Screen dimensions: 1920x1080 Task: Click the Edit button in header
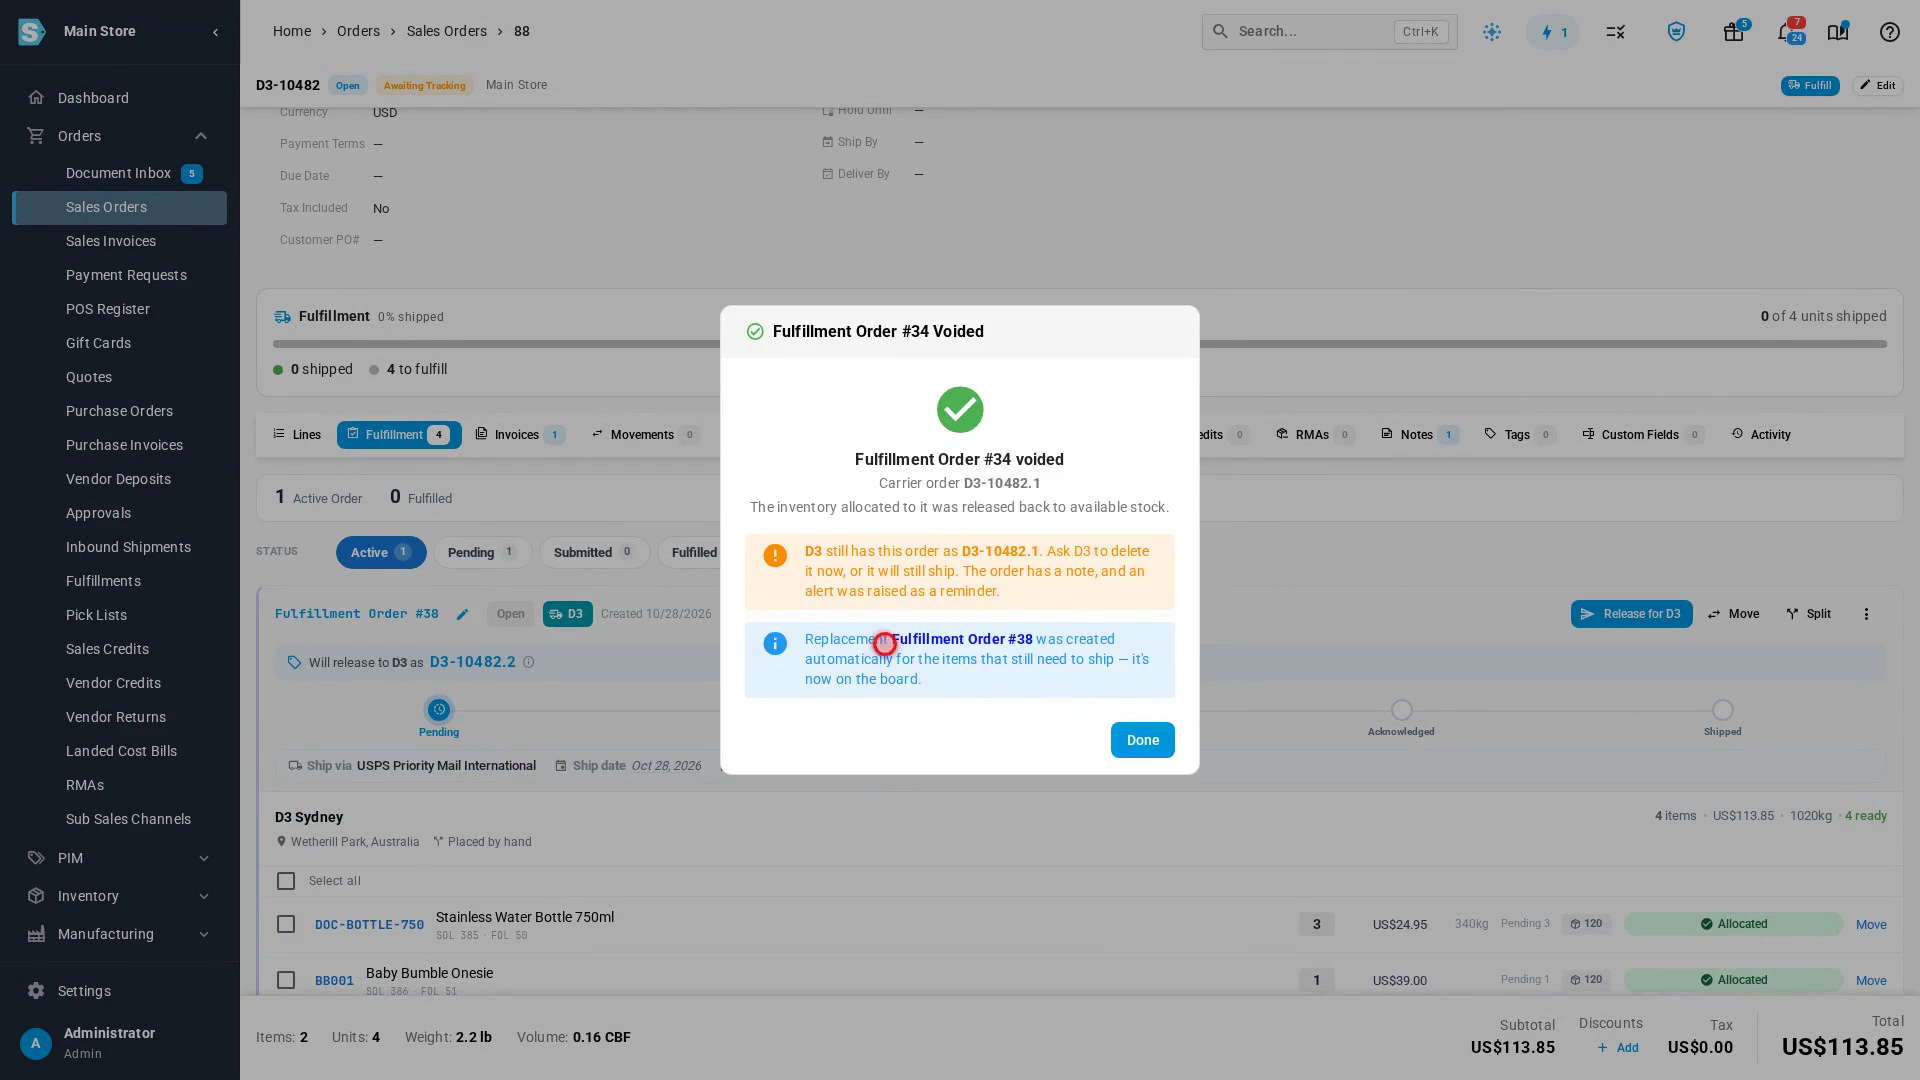[1877, 86]
